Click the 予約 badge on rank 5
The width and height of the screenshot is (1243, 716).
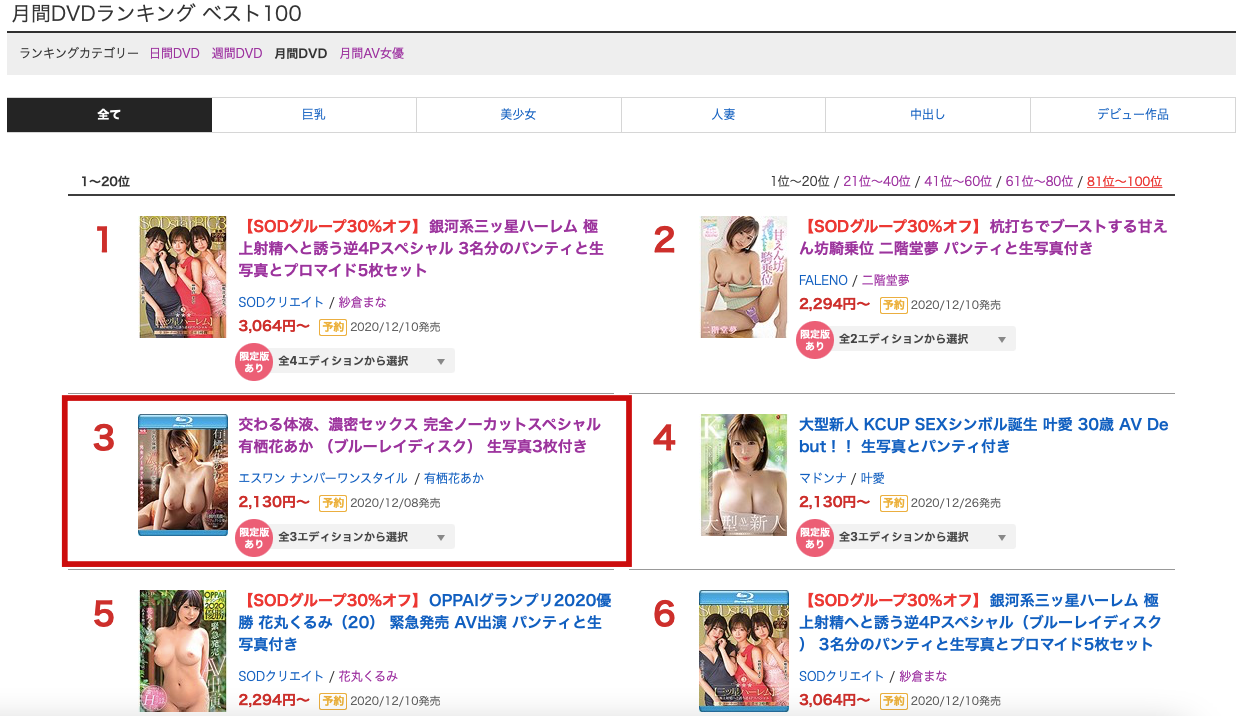(333, 701)
